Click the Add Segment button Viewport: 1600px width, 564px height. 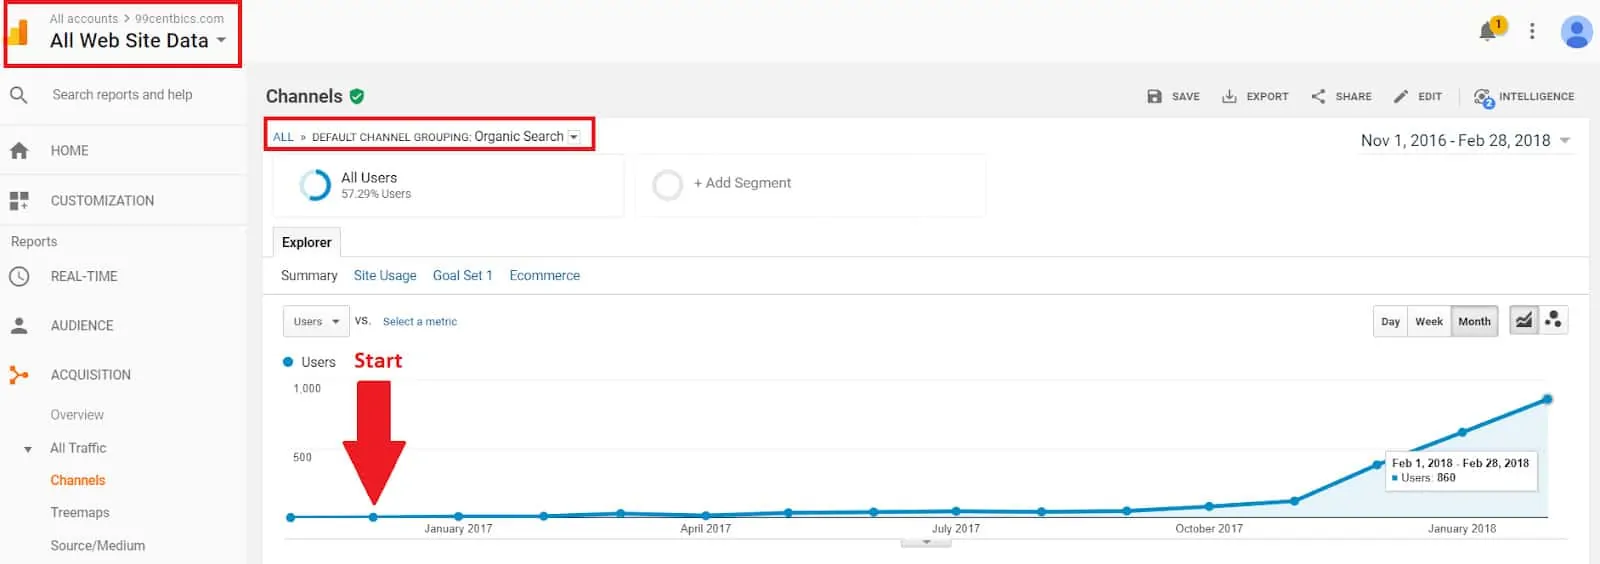pyautogui.click(x=741, y=184)
